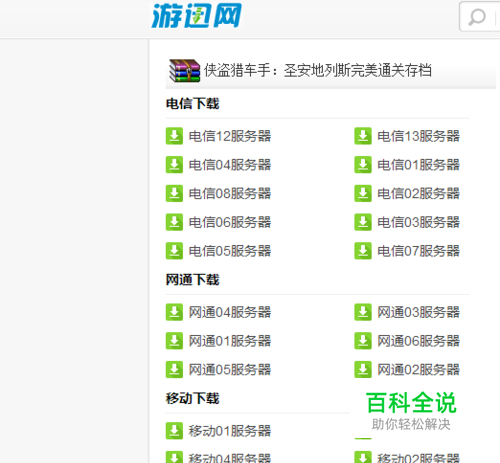Click the 电信下载 section heading
This screenshot has height=463, width=500.
(193, 104)
